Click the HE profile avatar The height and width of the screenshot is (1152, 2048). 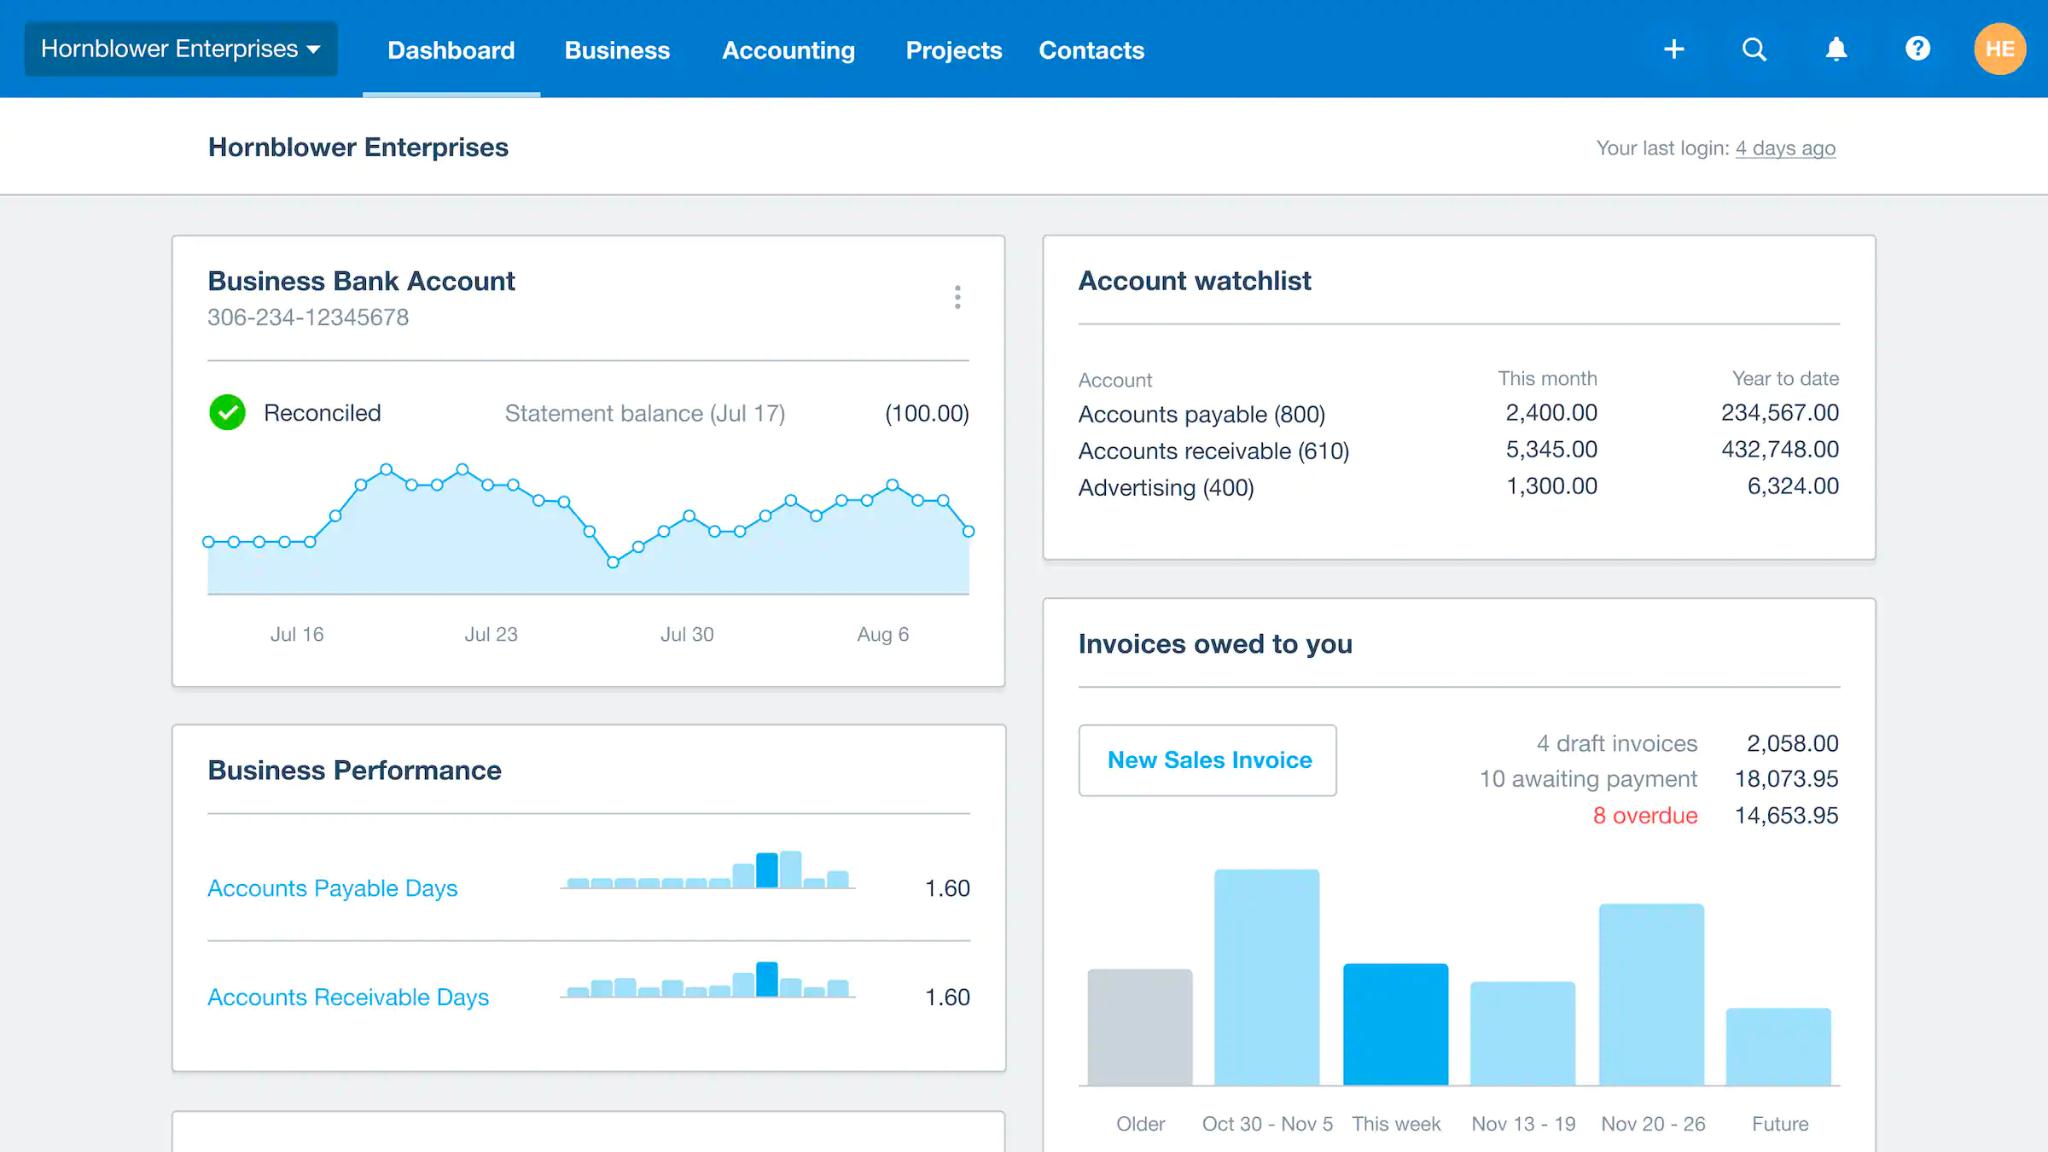coord(1999,48)
